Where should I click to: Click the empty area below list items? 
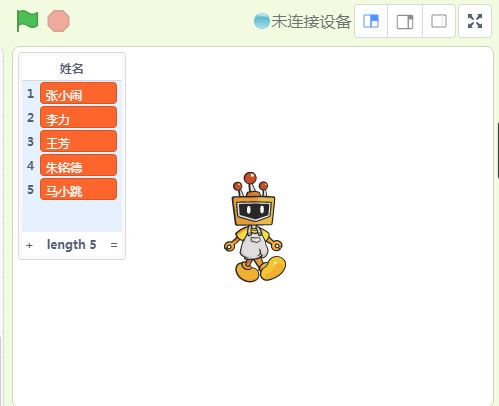(72, 216)
